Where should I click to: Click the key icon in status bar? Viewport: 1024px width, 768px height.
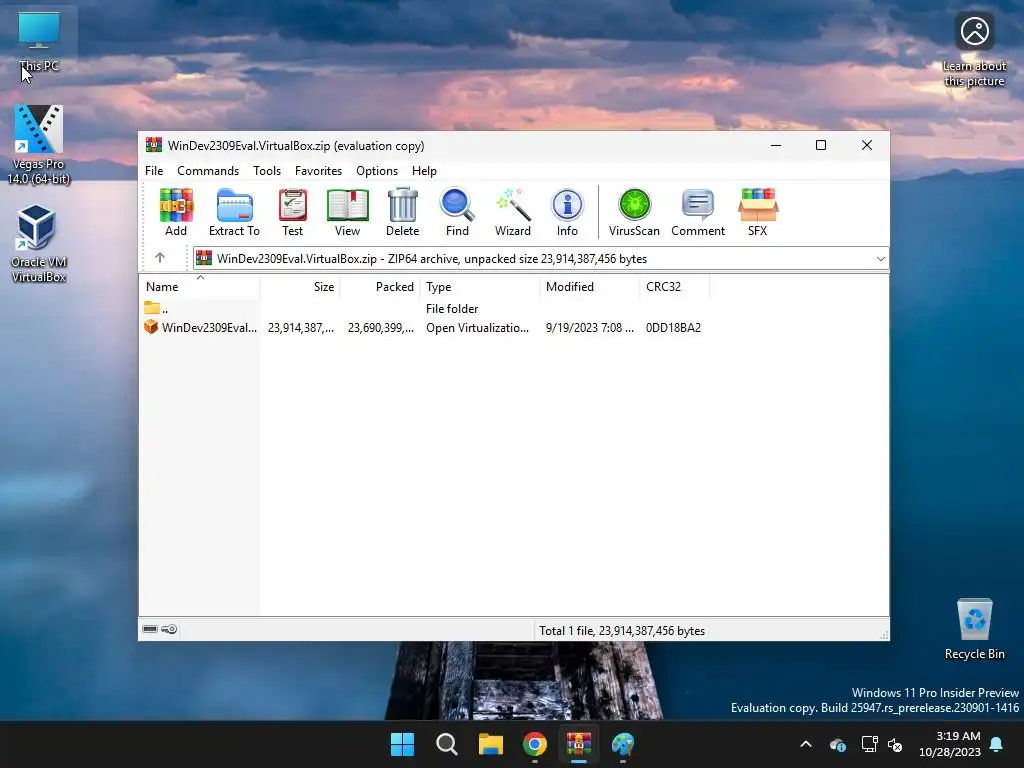tap(169, 629)
